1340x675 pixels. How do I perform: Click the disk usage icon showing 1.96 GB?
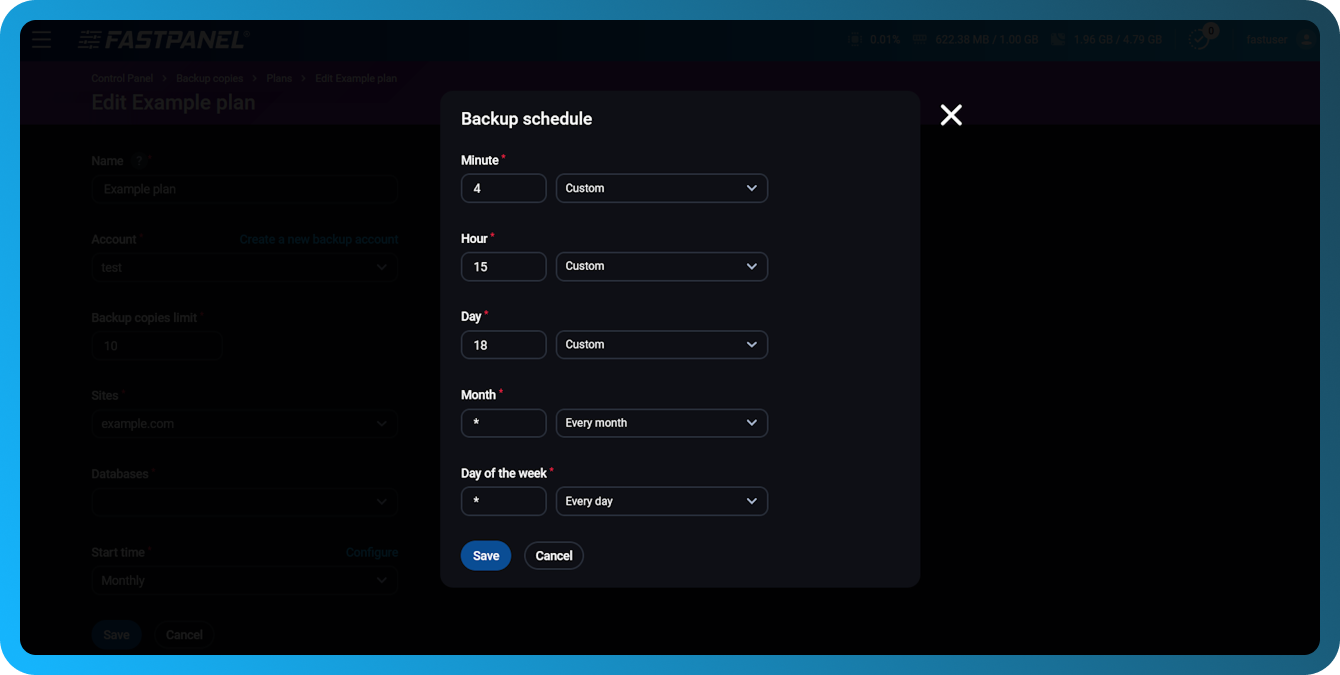pyautogui.click(x=1058, y=39)
